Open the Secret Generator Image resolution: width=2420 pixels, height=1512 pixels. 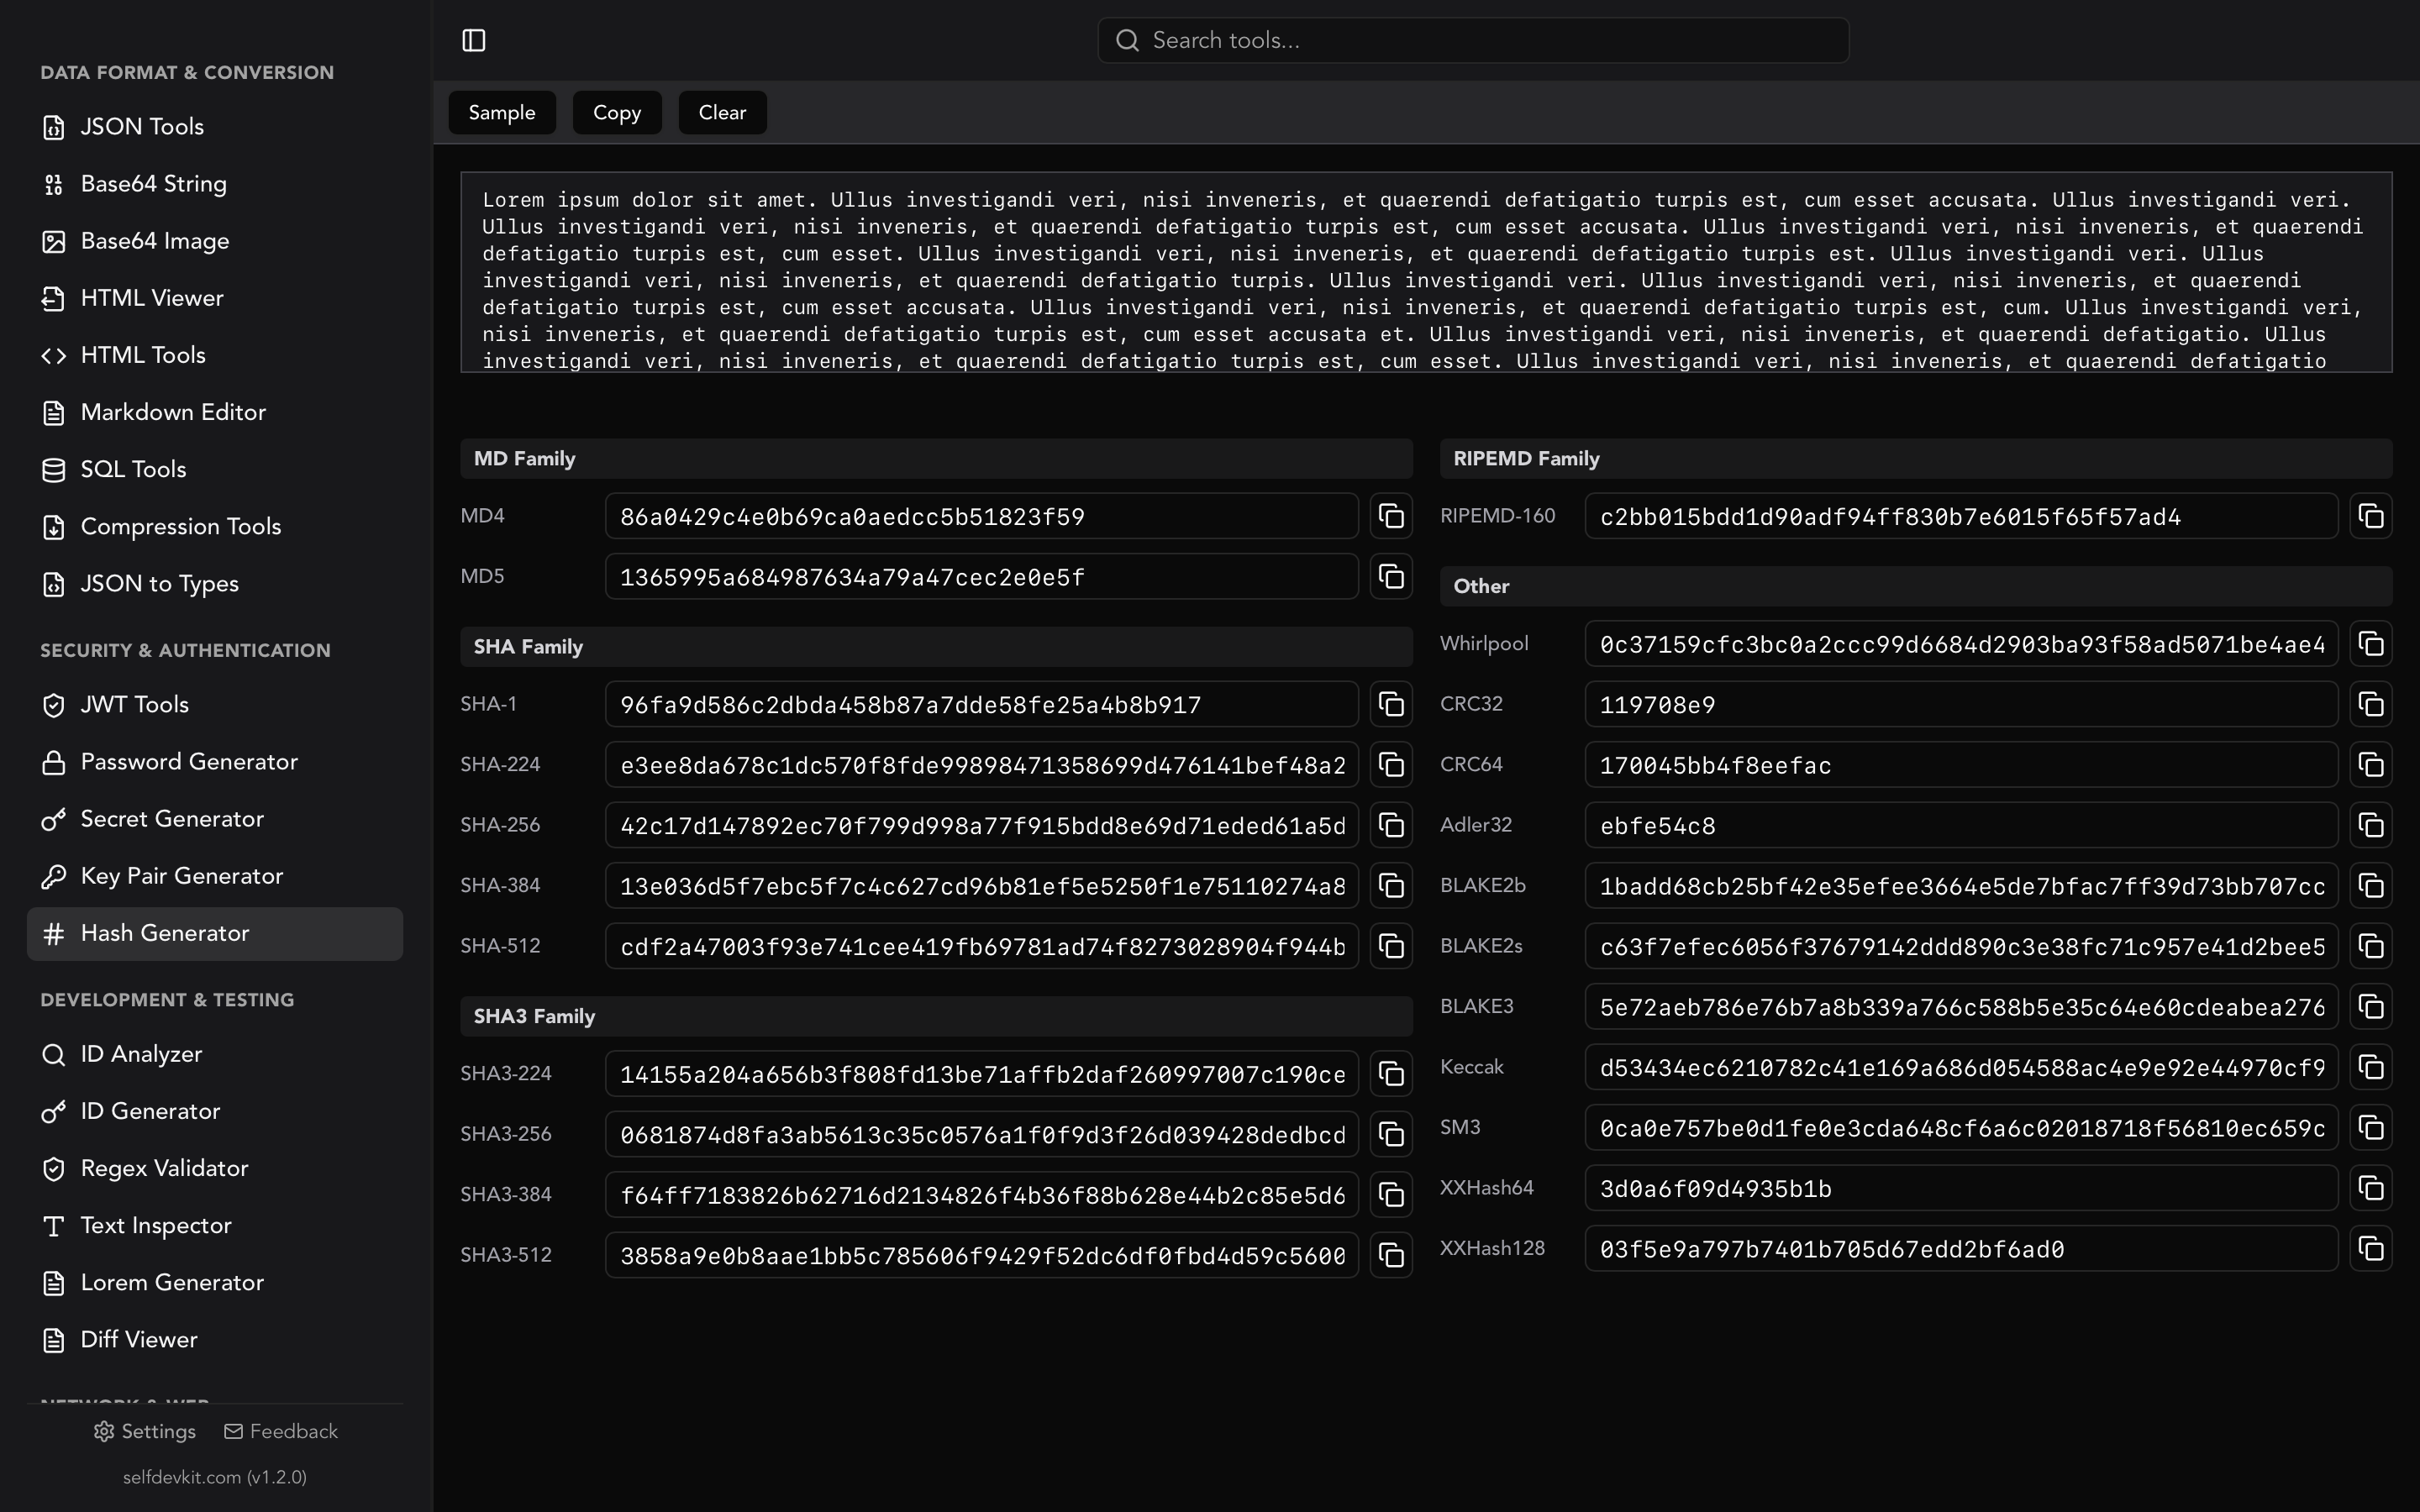pyautogui.click(x=215, y=819)
